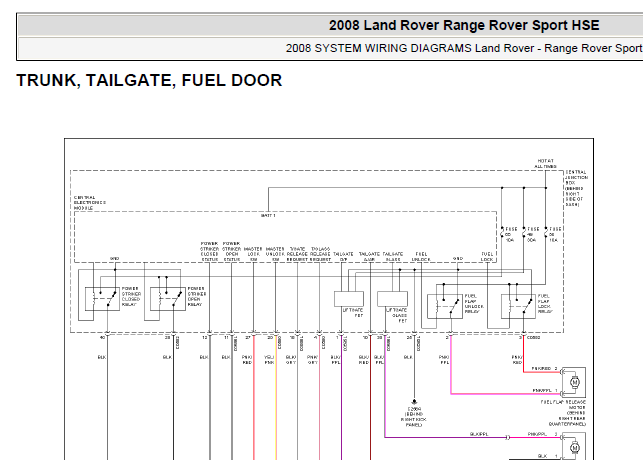Click the "TRUNK, TAILGATE, FUEL DOOR" heading

click(149, 80)
